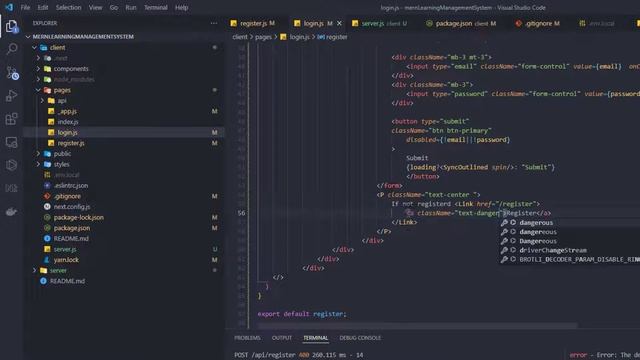The width and height of the screenshot is (640, 360).
Task: Open _app.js in the explorer
Action: 67,111
